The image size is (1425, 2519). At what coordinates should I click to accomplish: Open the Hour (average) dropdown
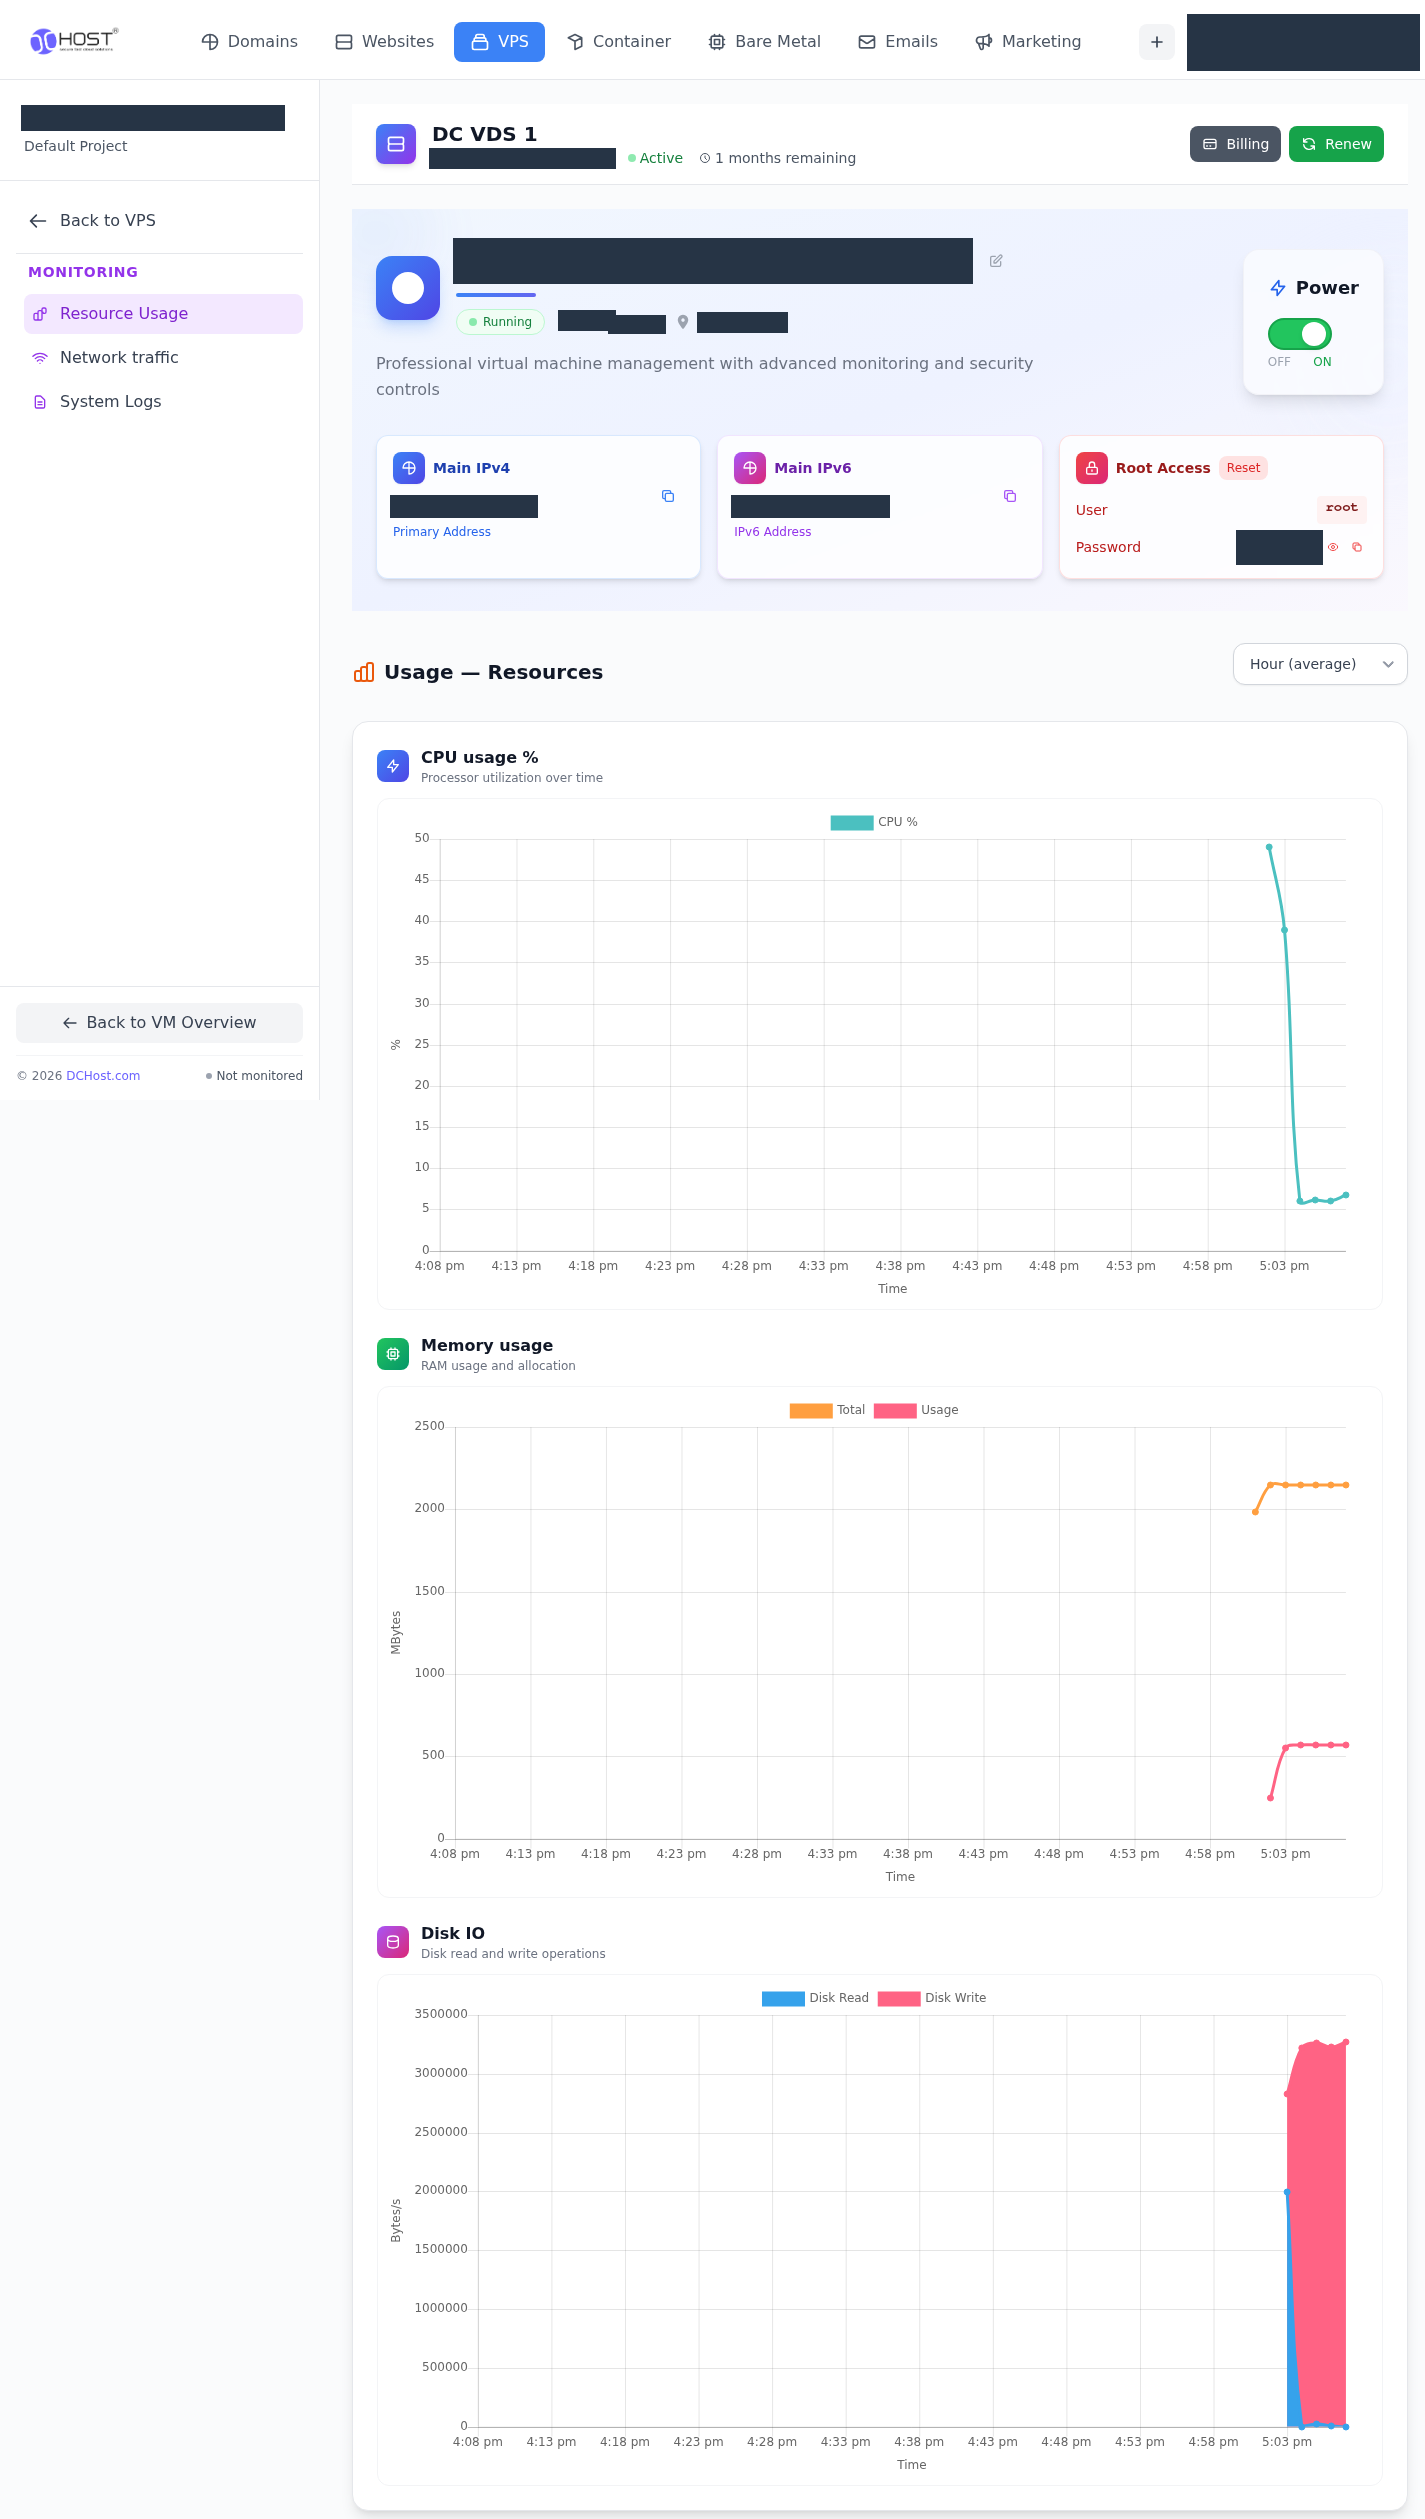pos(1320,664)
